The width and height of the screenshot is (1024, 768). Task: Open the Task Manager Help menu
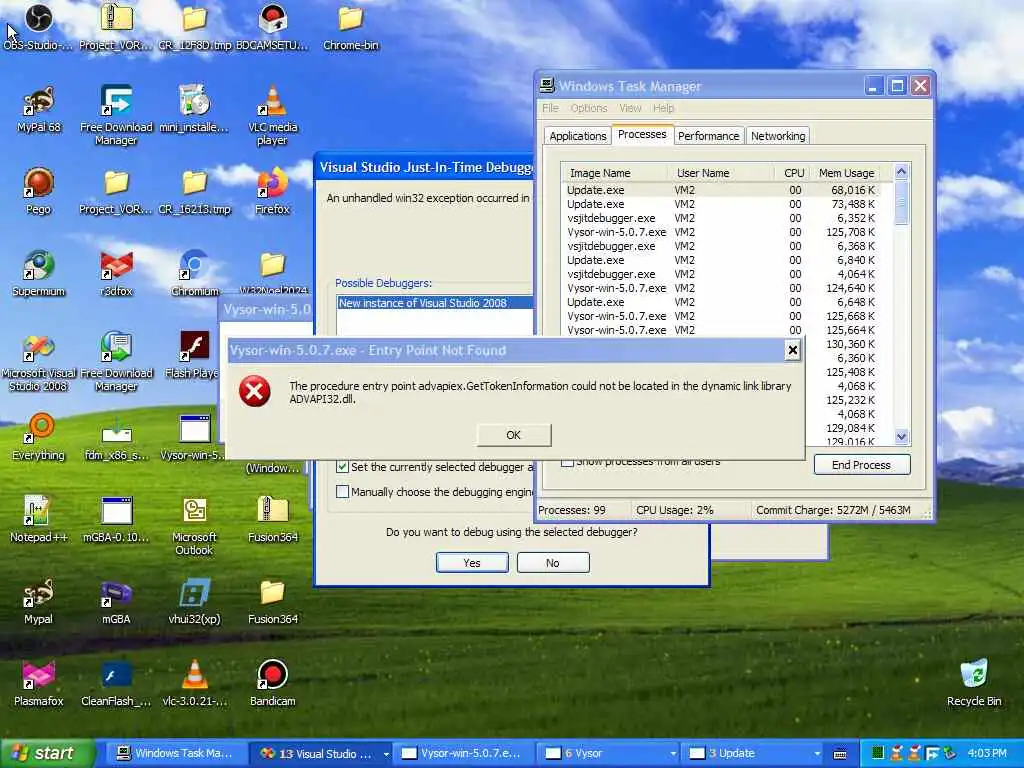(x=664, y=108)
